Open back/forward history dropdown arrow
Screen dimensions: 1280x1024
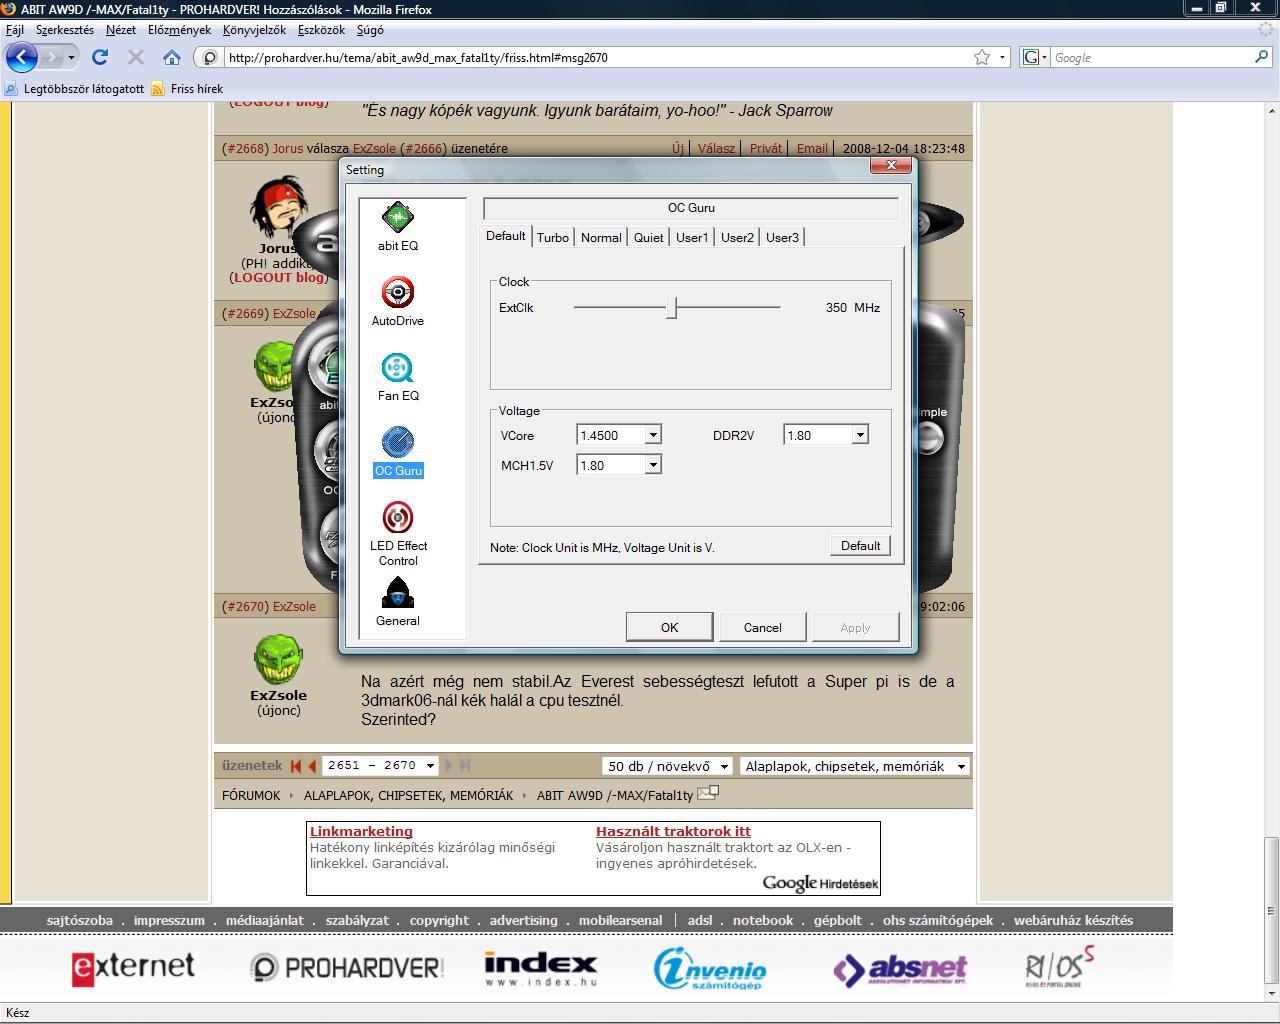pos(72,58)
